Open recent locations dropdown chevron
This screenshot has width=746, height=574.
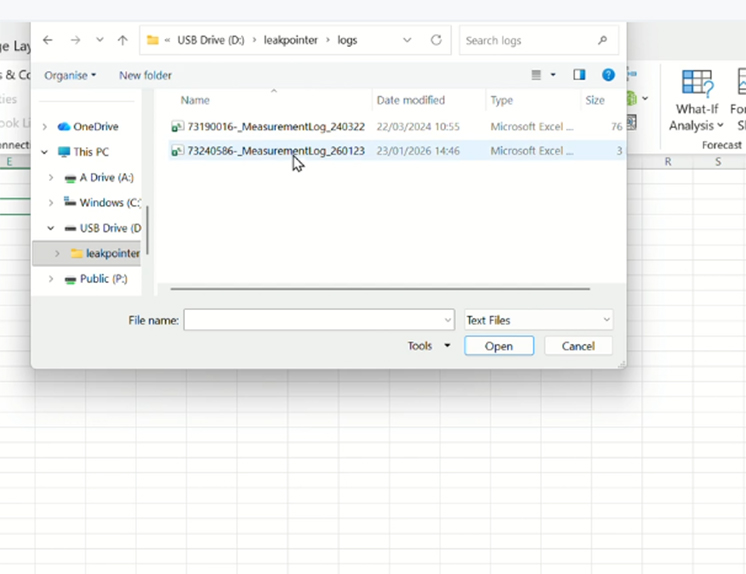99,40
